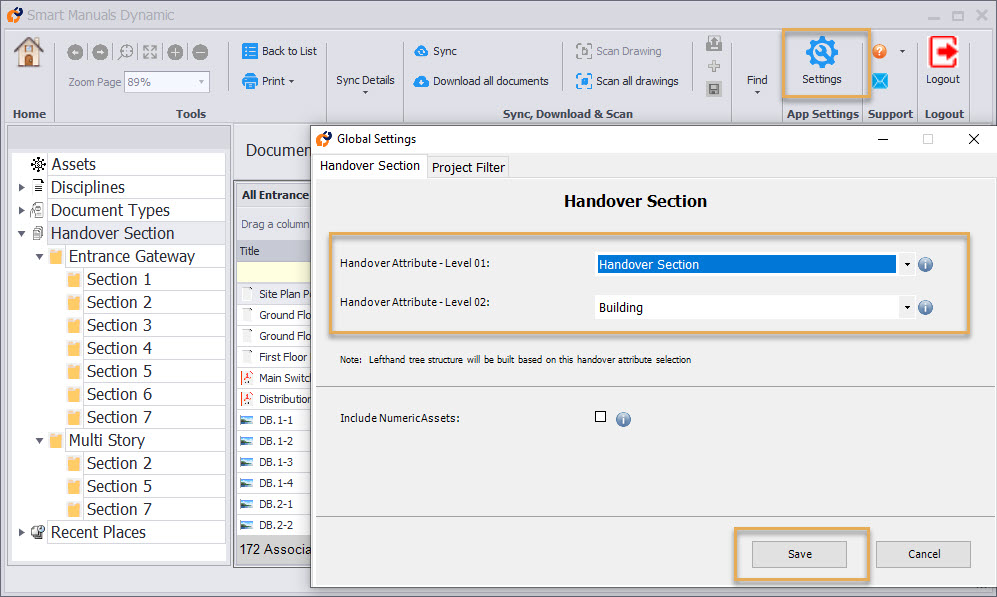Click Back to List
The image size is (997, 597).
[x=279, y=51]
